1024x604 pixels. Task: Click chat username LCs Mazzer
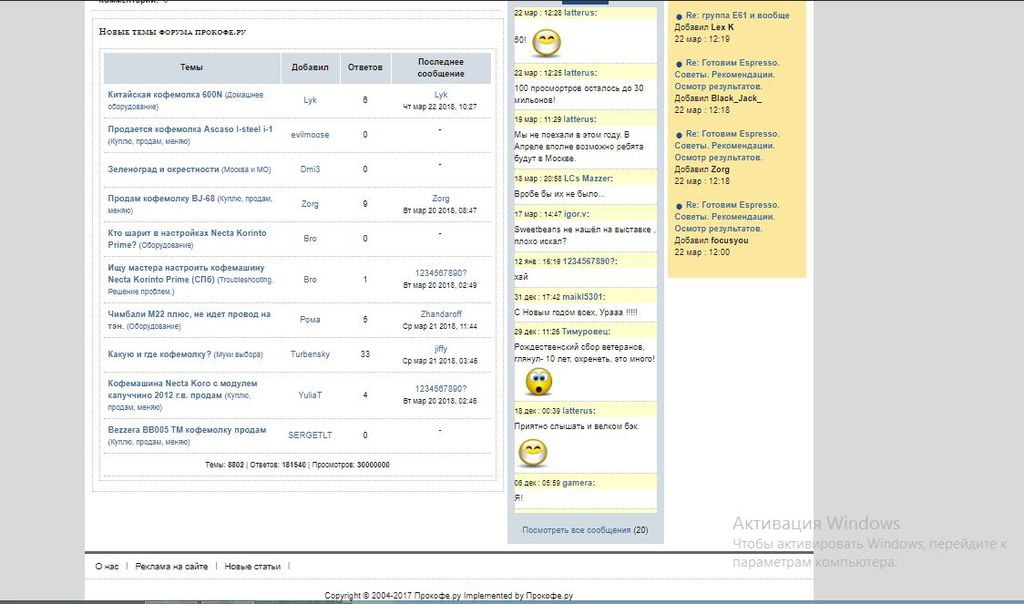click(588, 178)
